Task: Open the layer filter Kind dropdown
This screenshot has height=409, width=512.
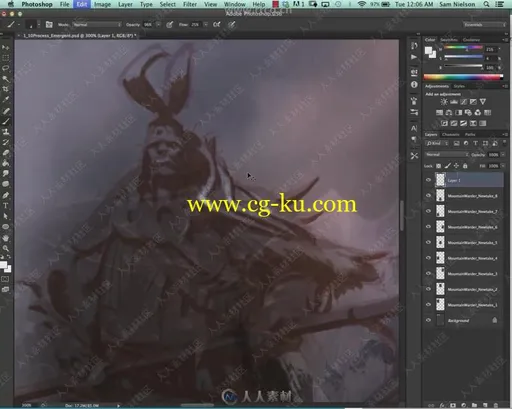Action: (438, 143)
